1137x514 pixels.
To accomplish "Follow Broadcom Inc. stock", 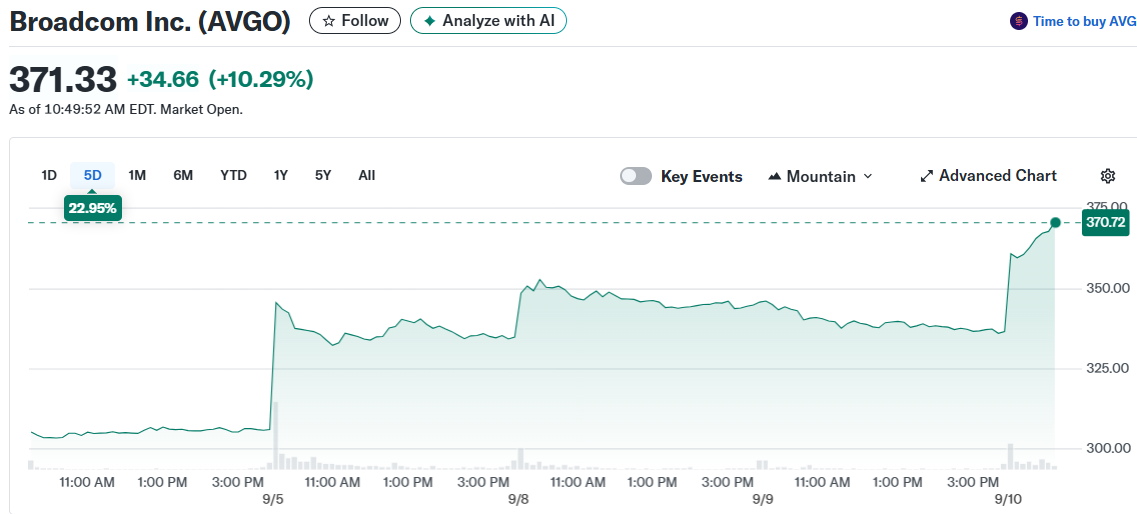I will pyautogui.click(x=355, y=21).
